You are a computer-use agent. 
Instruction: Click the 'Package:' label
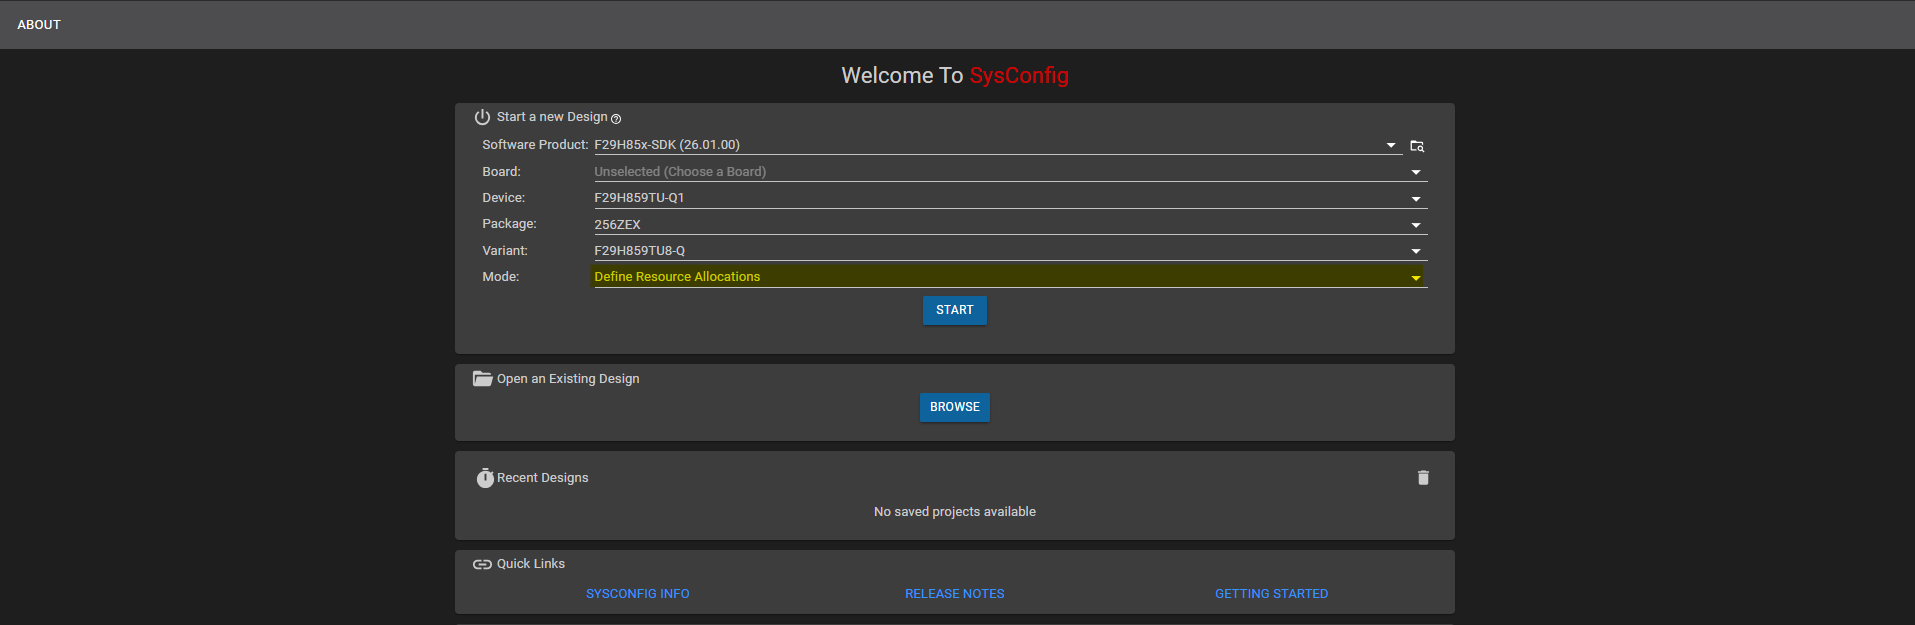click(x=509, y=224)
